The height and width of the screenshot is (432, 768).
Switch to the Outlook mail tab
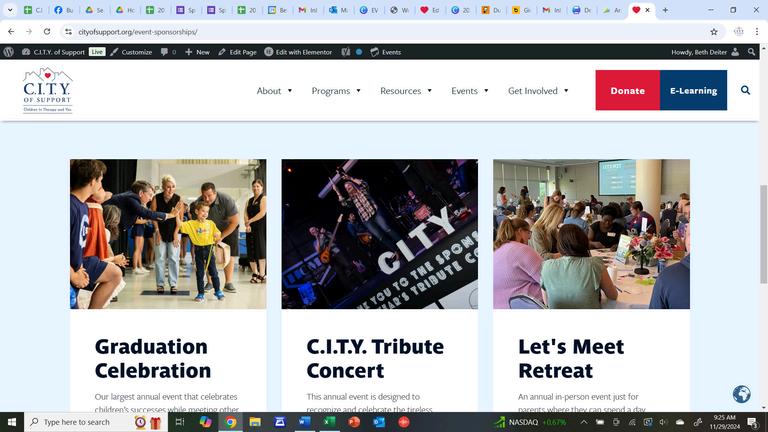pos(338,10)
